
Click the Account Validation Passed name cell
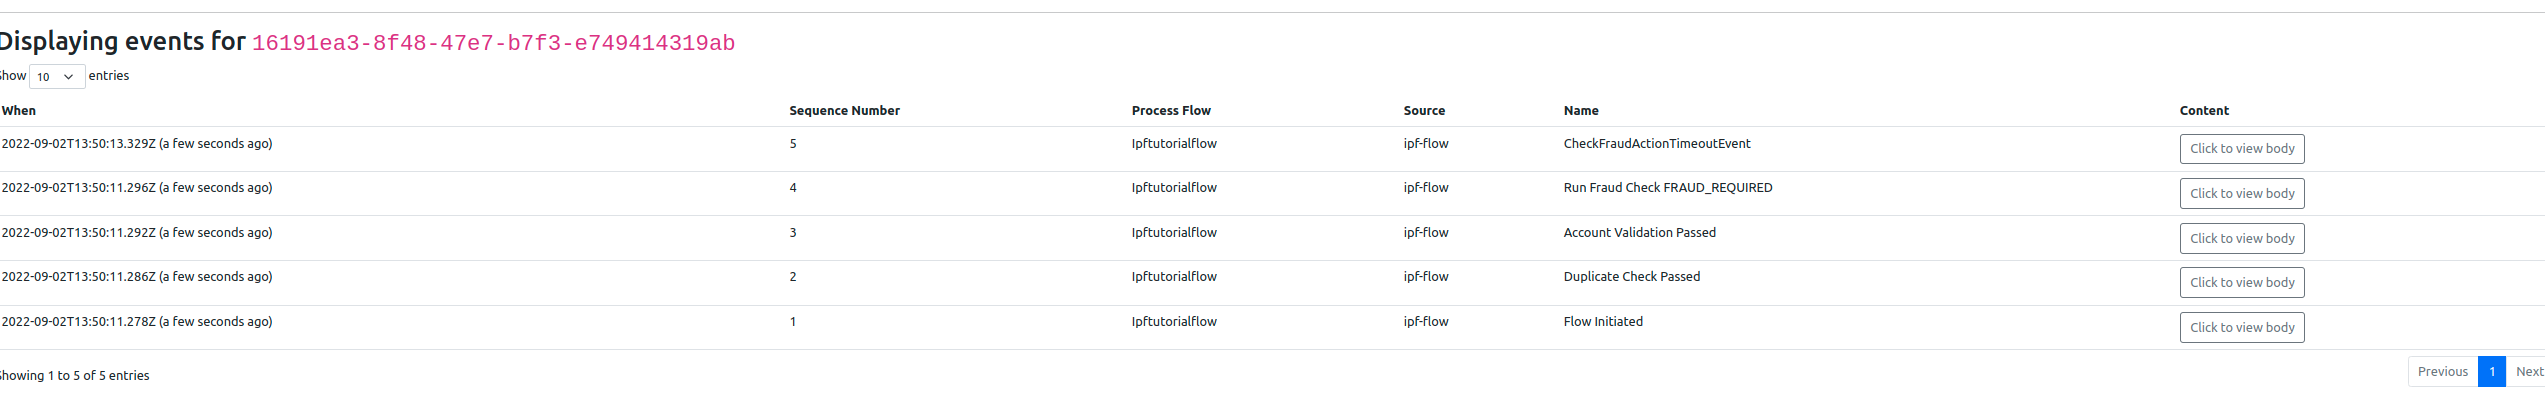[x=1639, y=233]
